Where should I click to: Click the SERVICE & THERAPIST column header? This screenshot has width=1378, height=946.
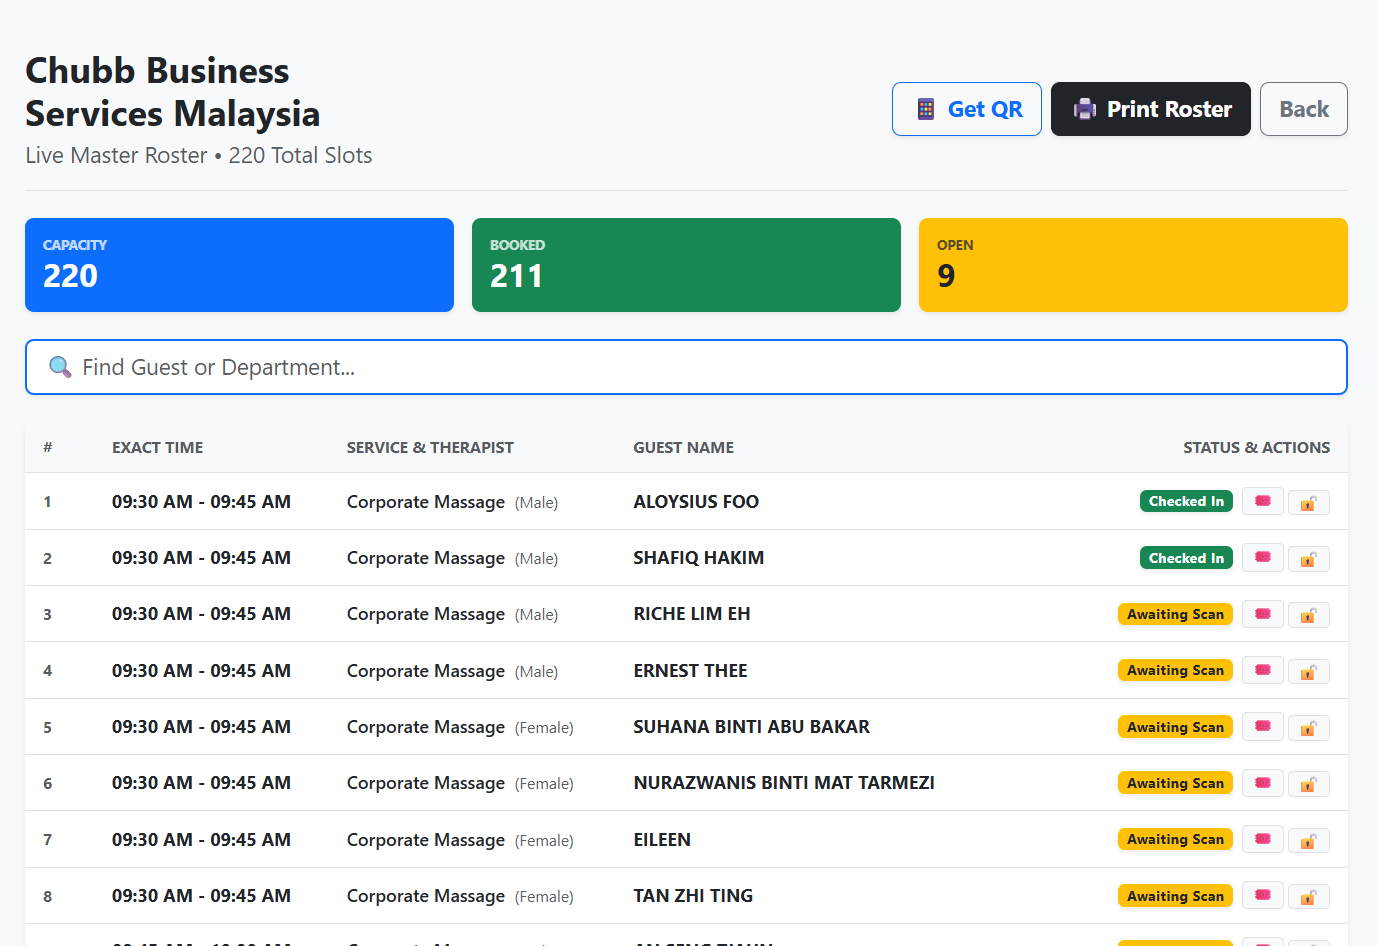pyautogui.click(x=430, y=448)
